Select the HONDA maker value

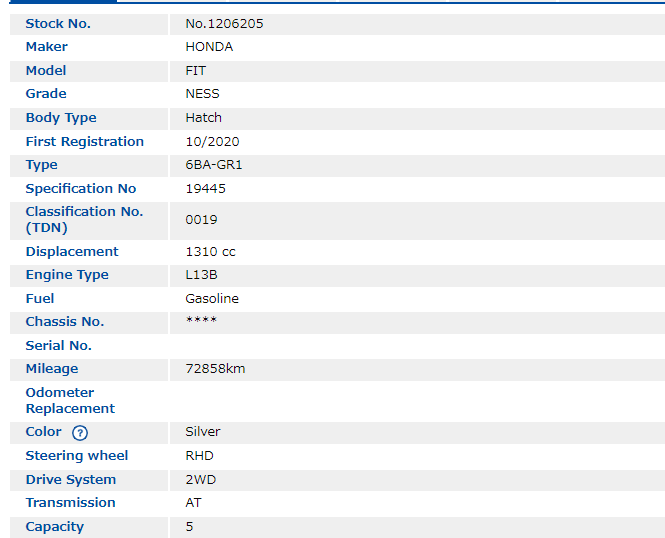tap(209, 47)
